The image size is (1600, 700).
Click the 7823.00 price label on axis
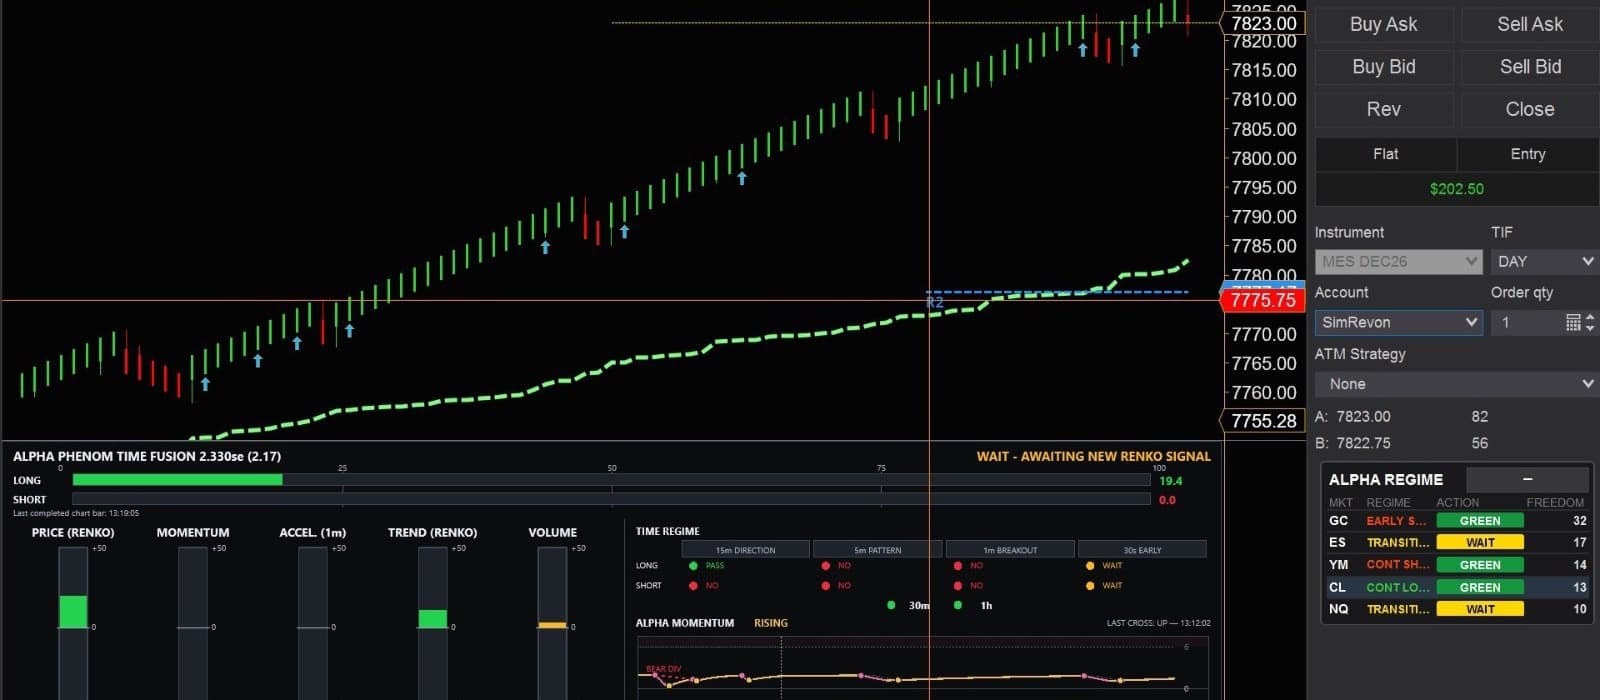(x=1263, y=23)
